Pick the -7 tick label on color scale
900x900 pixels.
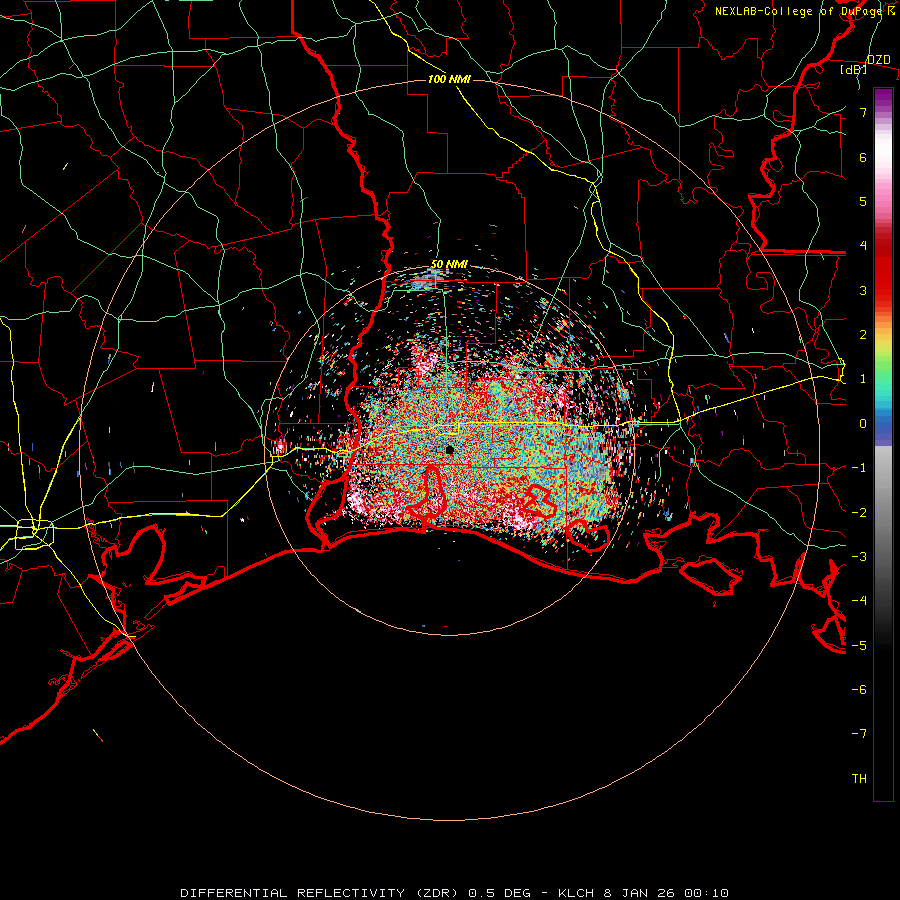pyautogui.click(x=859, y=734)
